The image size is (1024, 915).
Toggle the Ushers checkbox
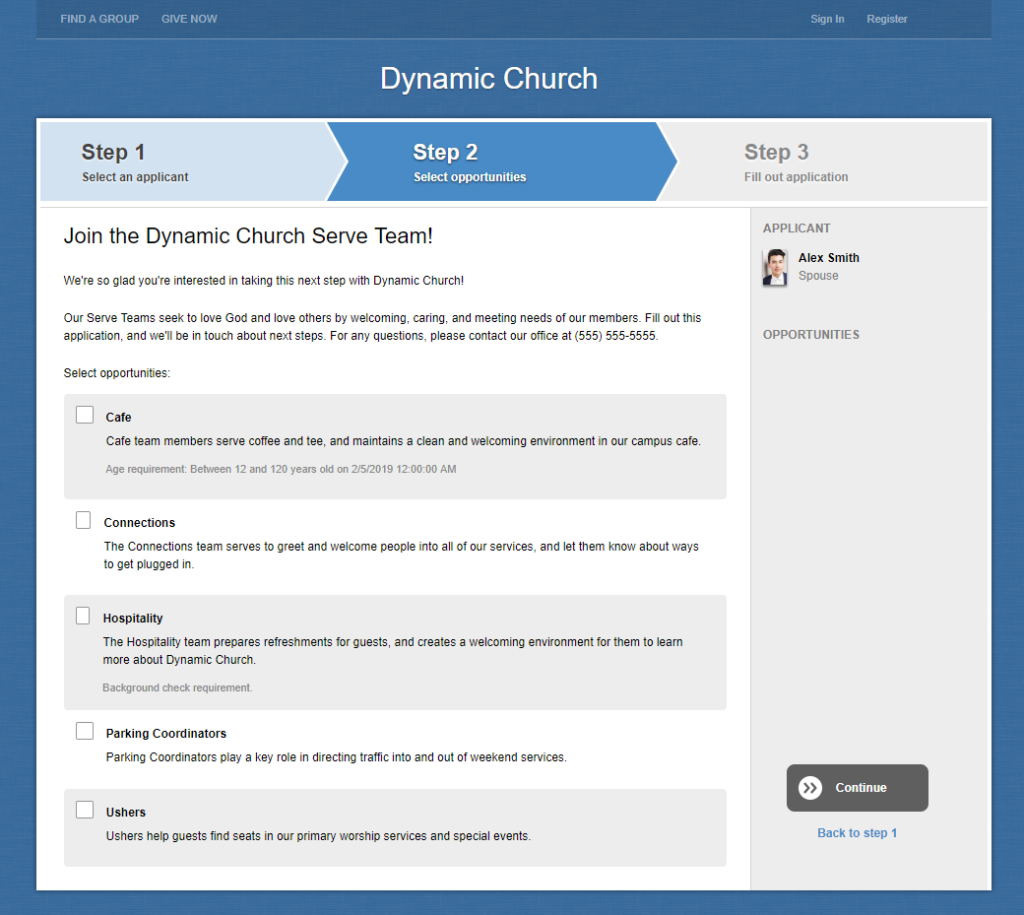[85, 810]
